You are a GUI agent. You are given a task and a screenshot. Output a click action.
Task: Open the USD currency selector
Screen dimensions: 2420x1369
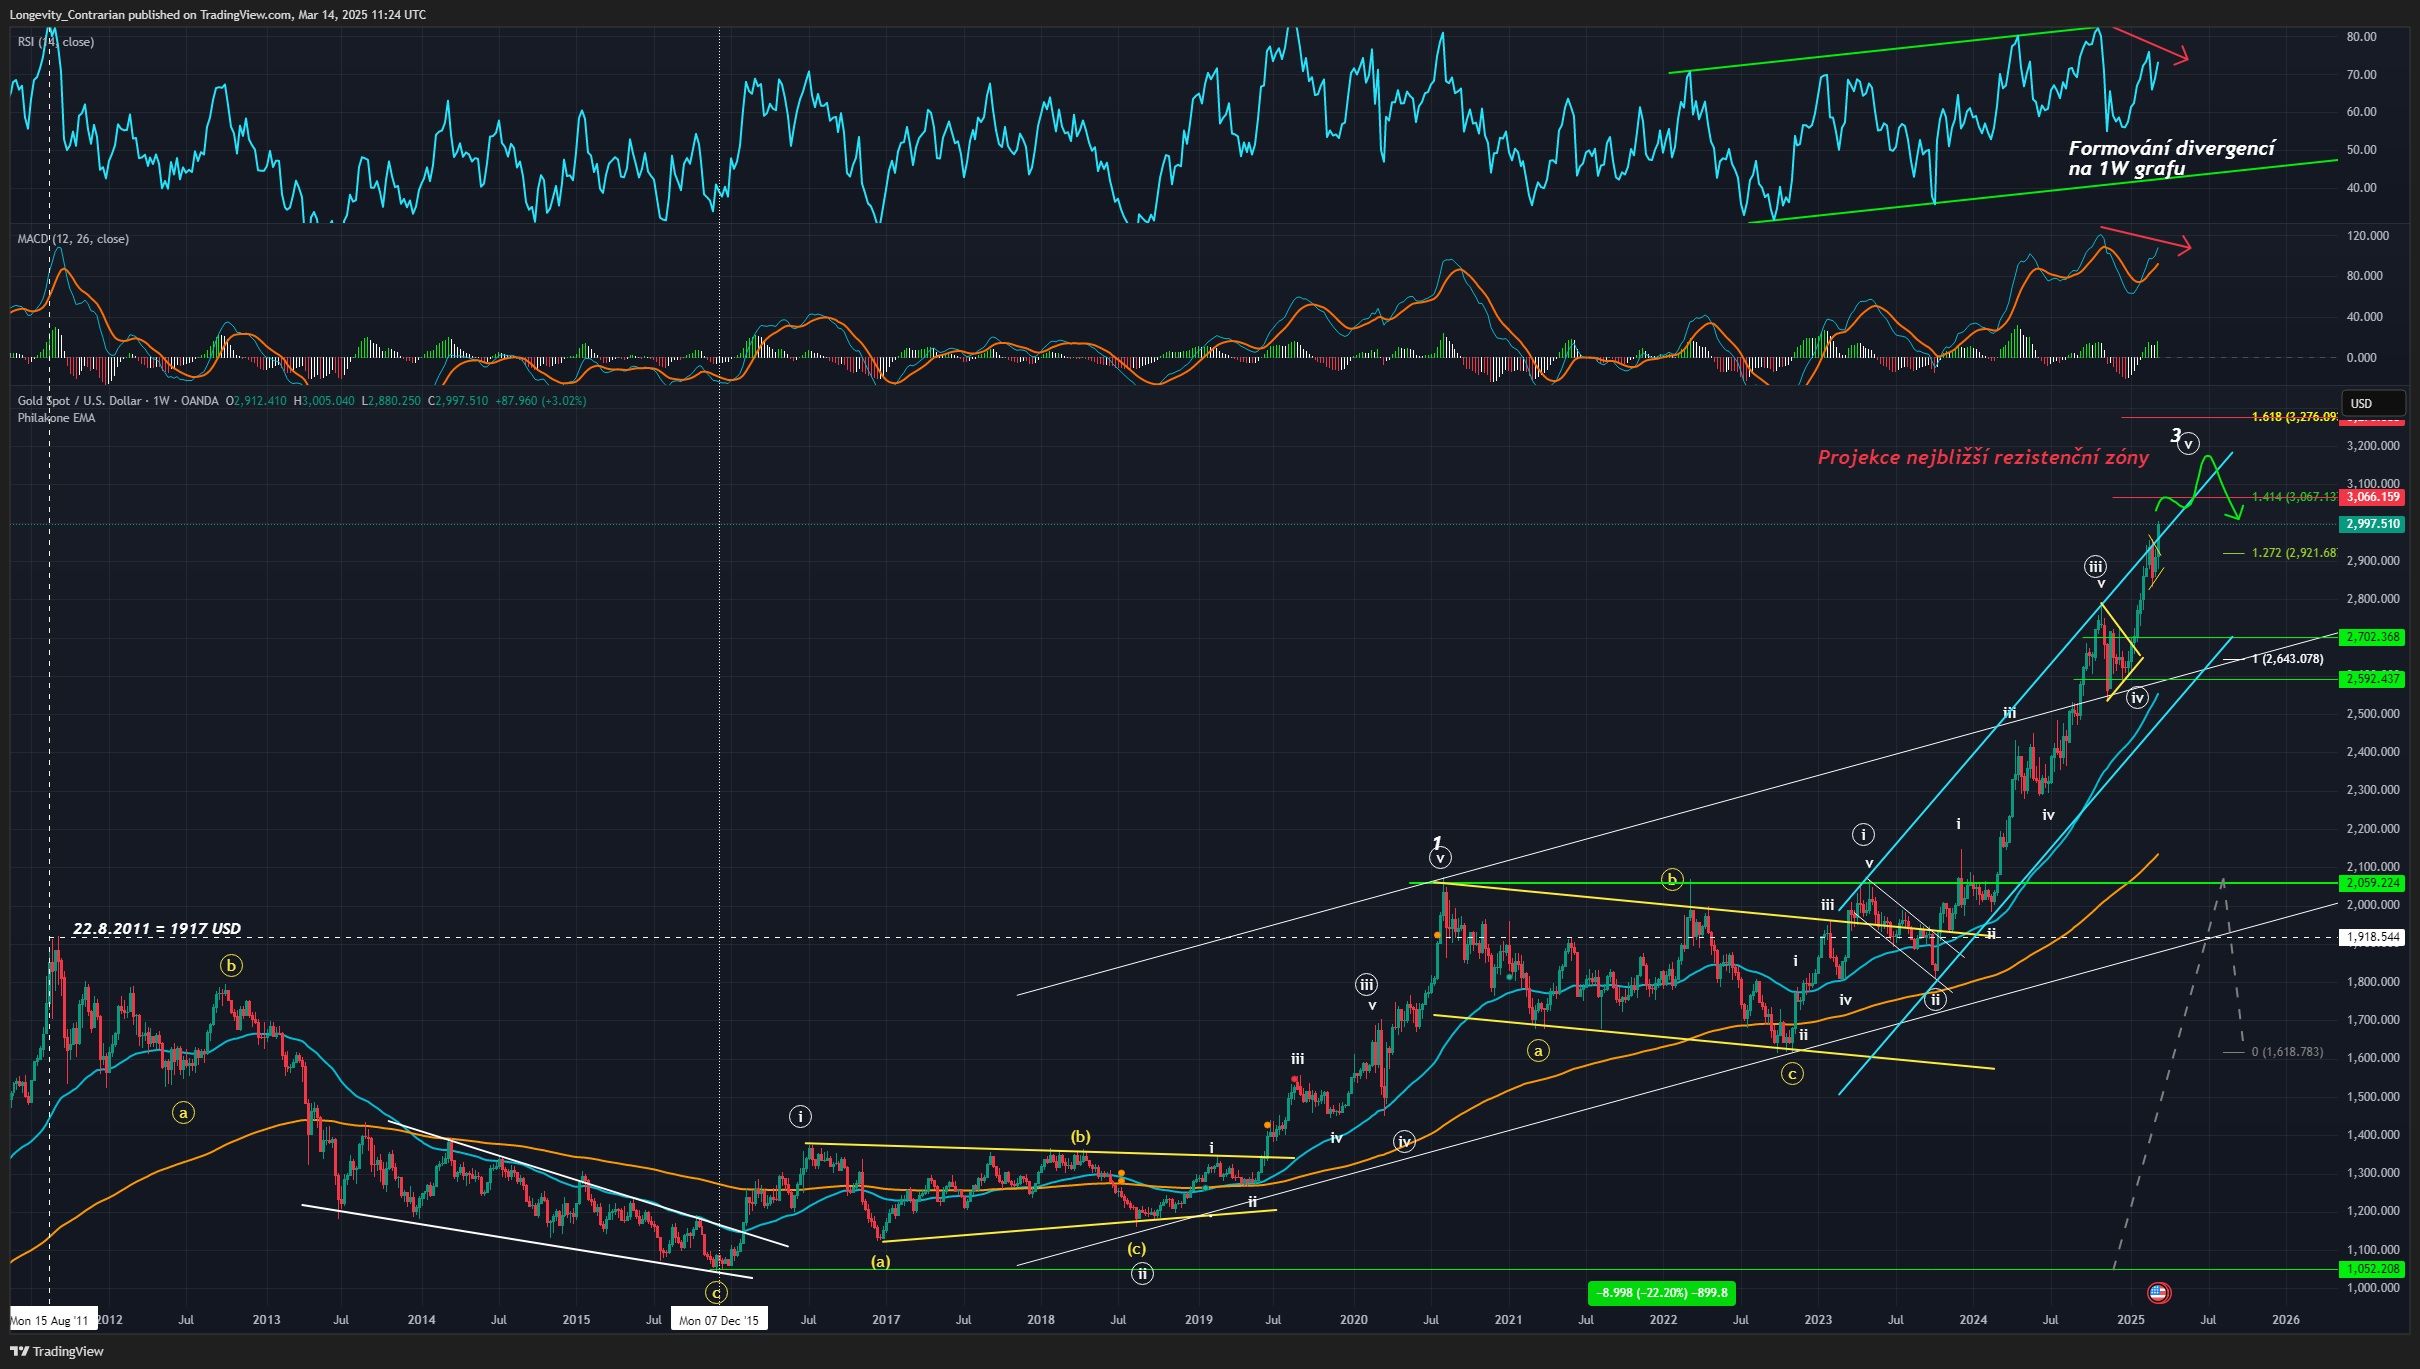[x=2372, y=404]
